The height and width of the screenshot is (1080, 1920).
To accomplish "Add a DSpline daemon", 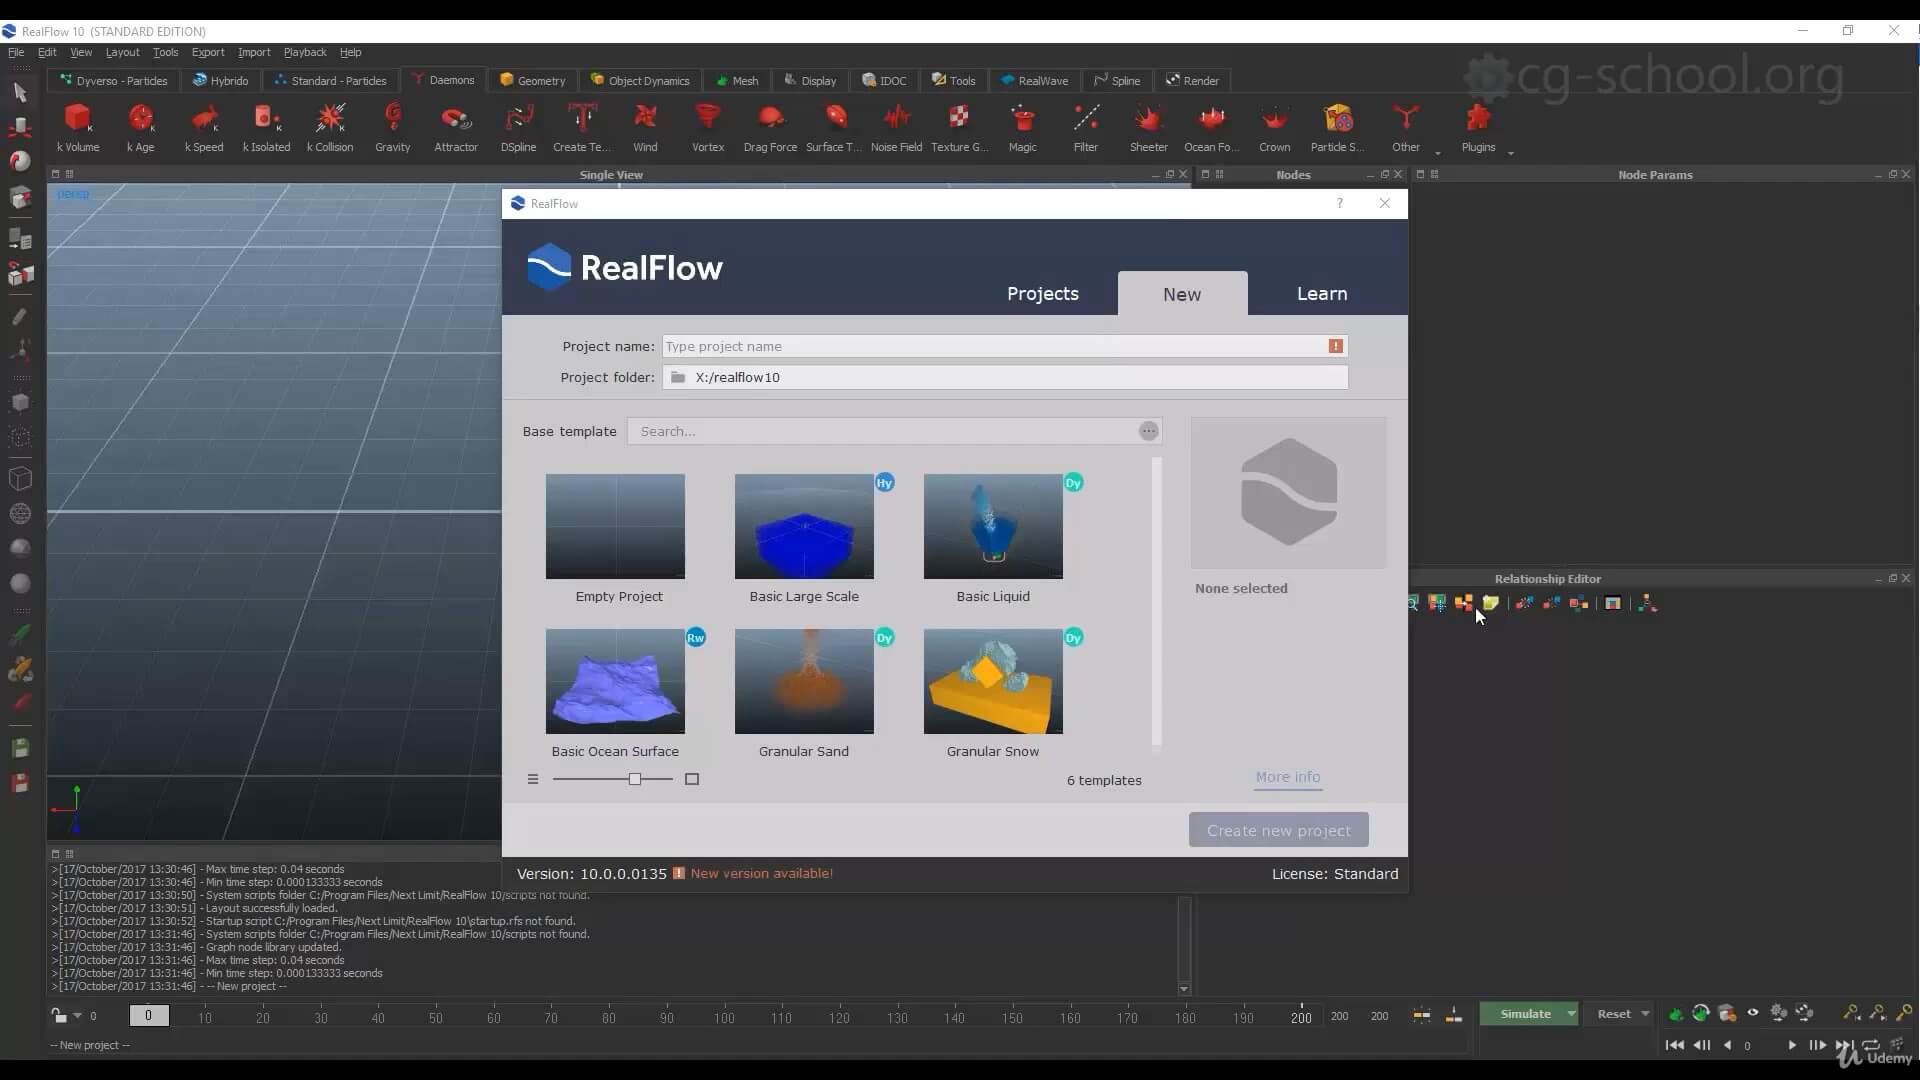I will point(518,127).
